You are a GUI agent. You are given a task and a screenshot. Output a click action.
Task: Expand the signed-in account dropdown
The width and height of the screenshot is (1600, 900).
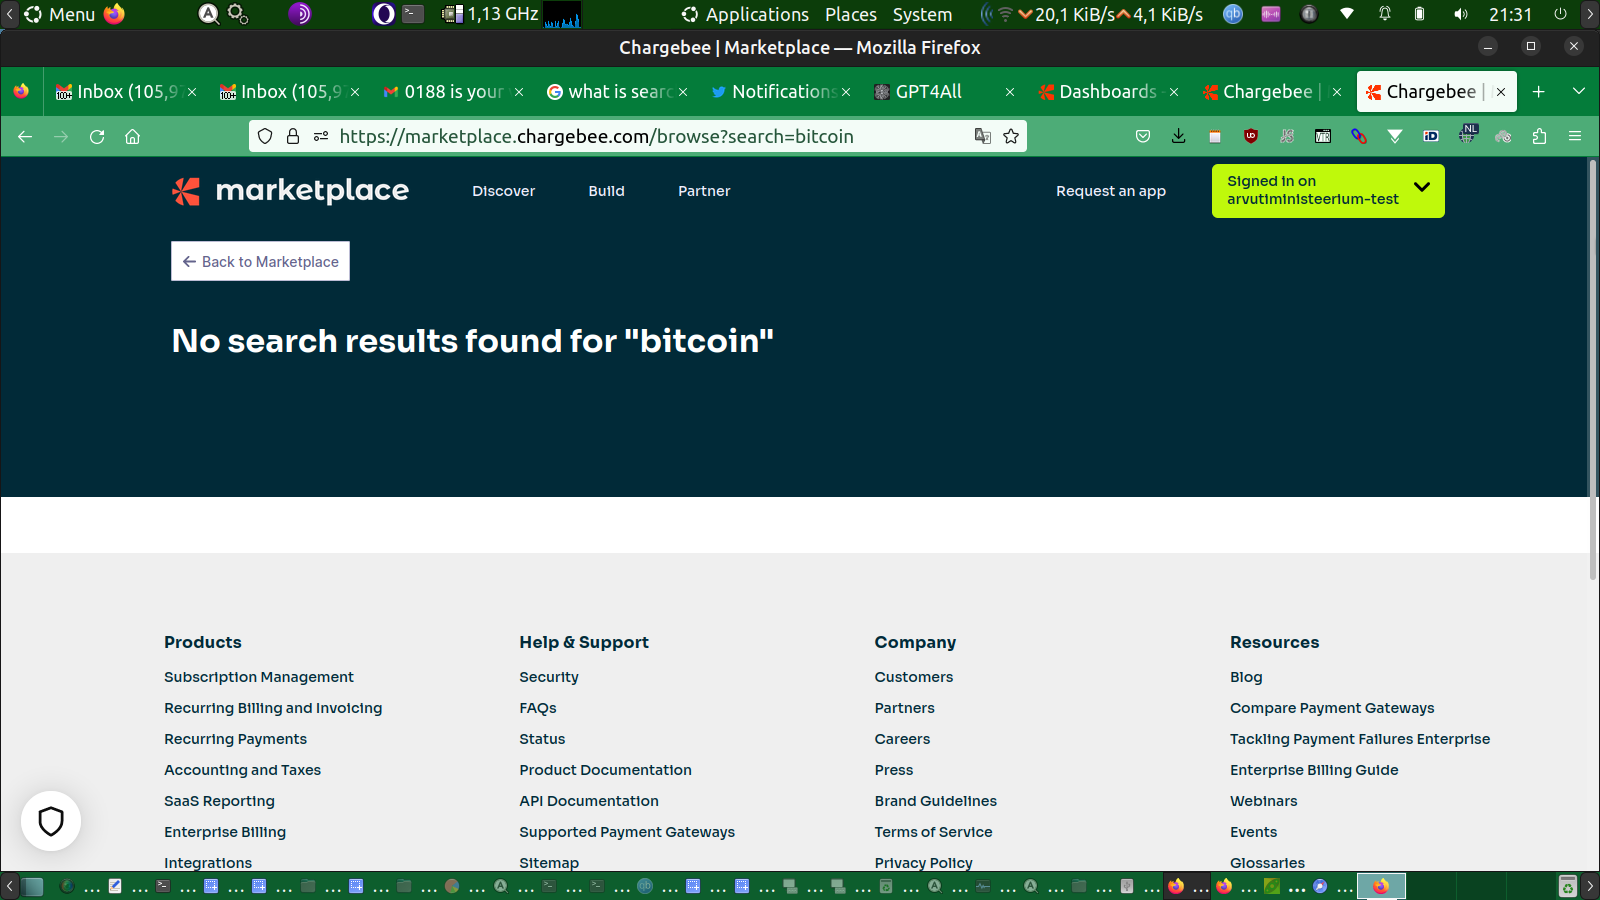tap(1328, 190)
